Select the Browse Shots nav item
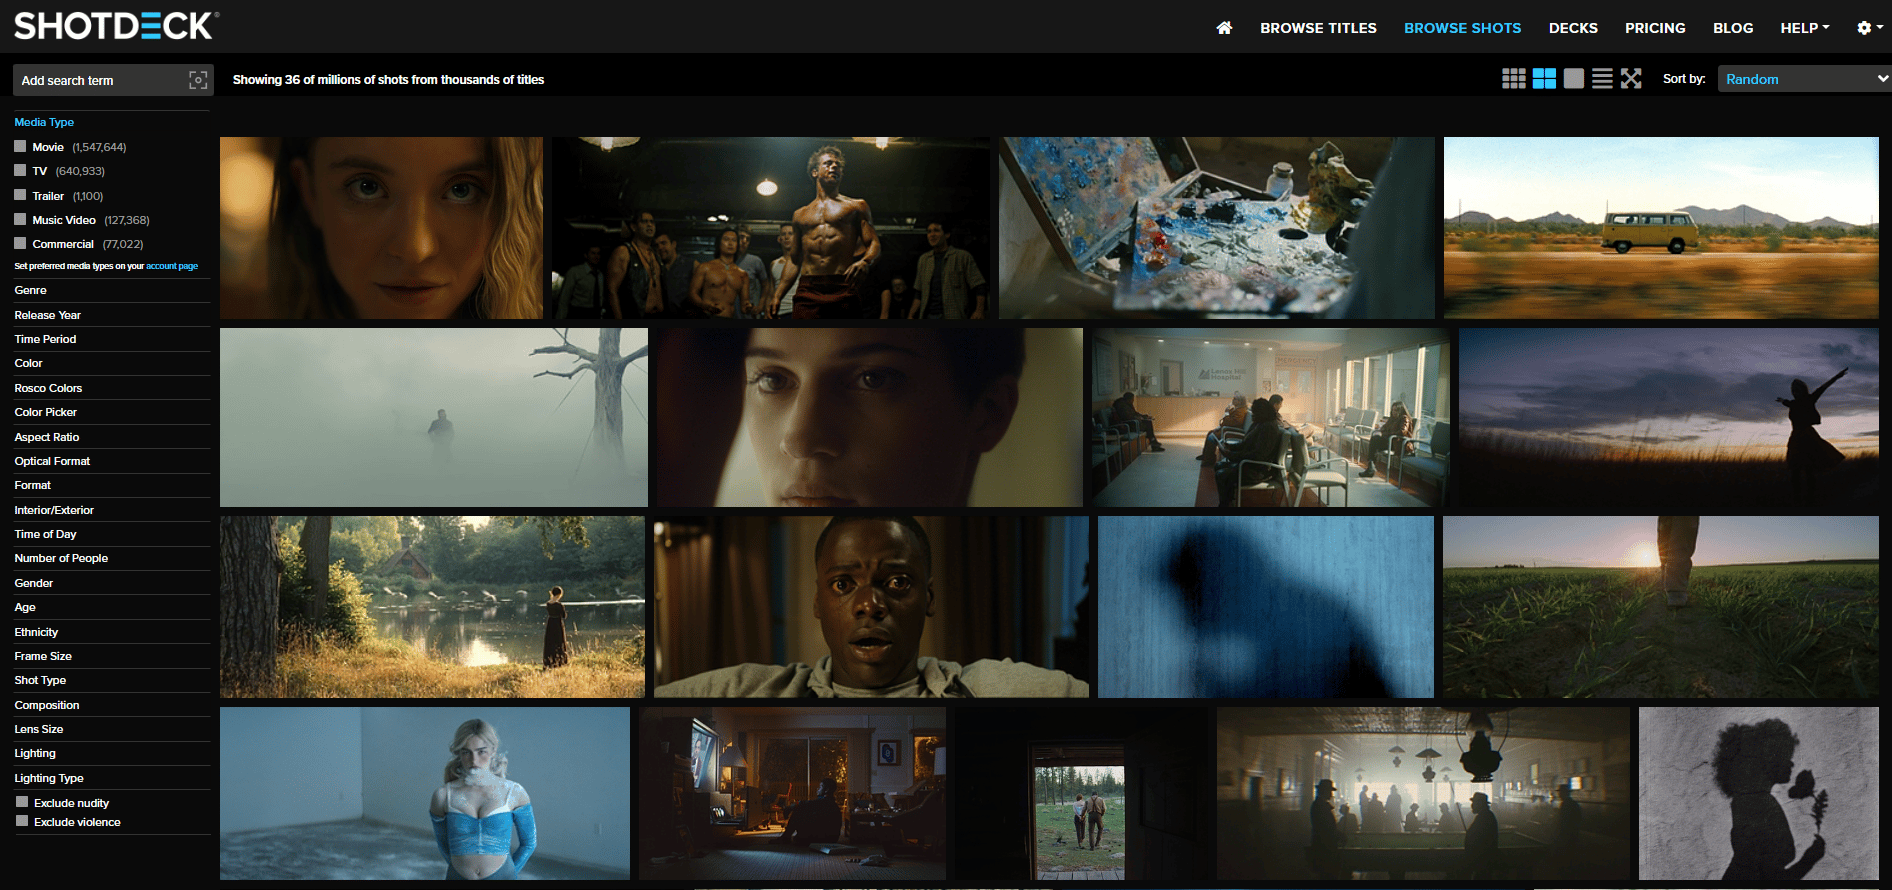 (x=1462, y=28)
